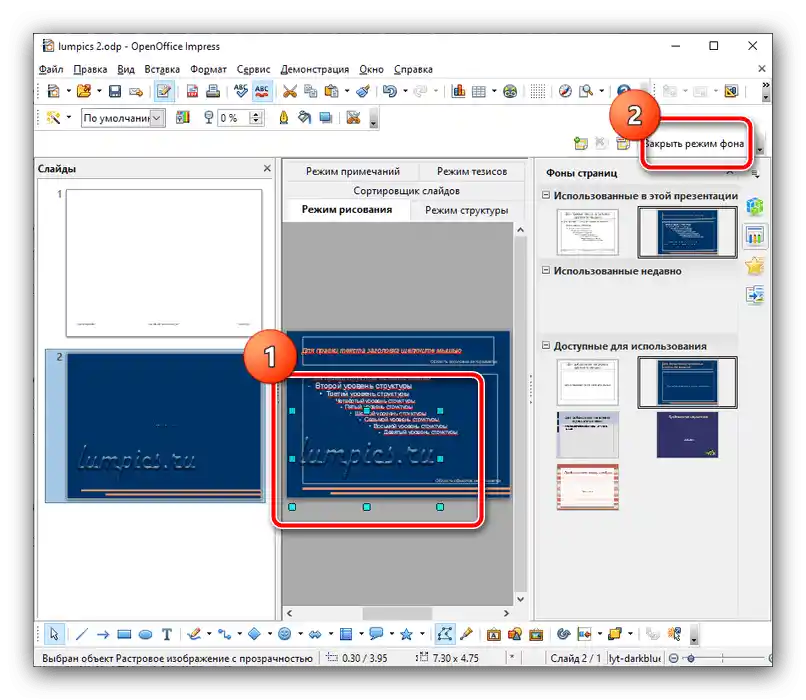Collapse 'Использованные в этой презентации' section
Screen dimensions: 806x700
547,196
